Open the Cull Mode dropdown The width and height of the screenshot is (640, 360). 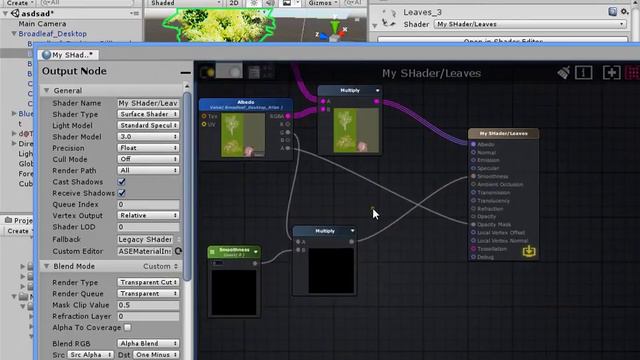pos(148,159)
